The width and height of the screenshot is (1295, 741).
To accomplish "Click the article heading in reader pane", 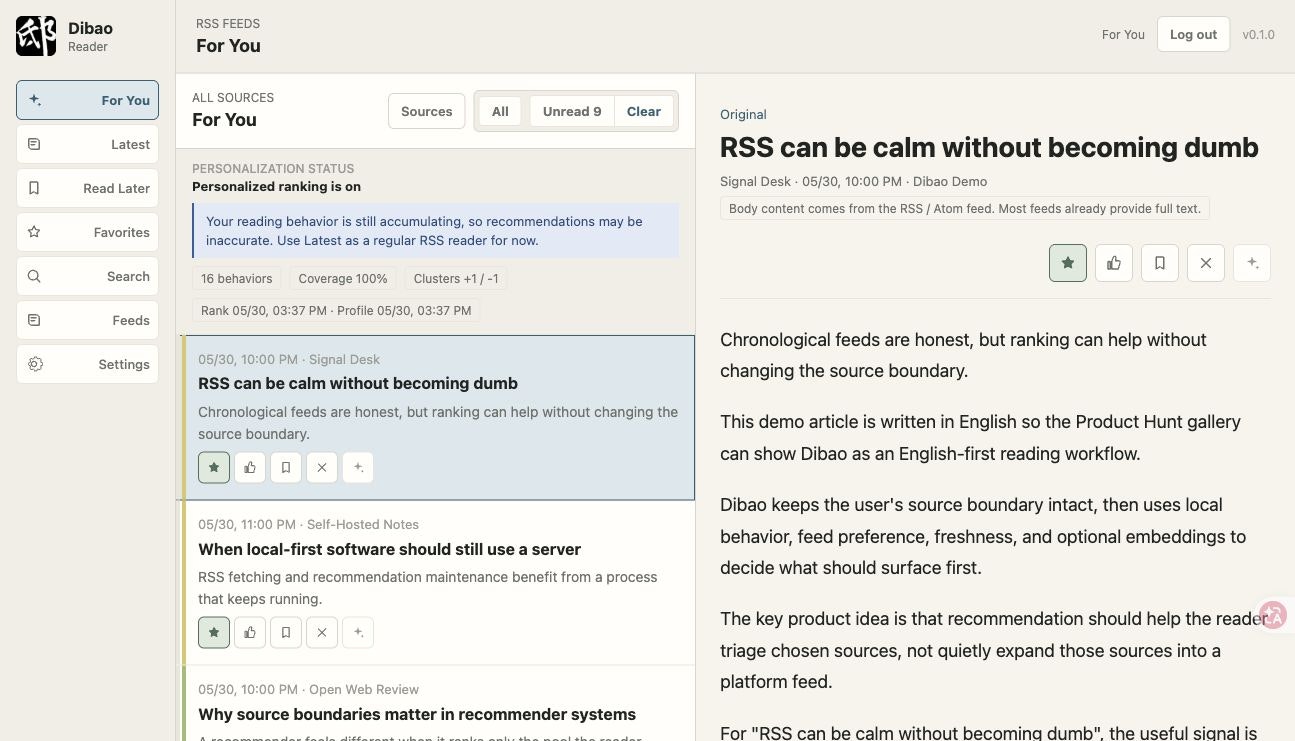I will point(989,148).
